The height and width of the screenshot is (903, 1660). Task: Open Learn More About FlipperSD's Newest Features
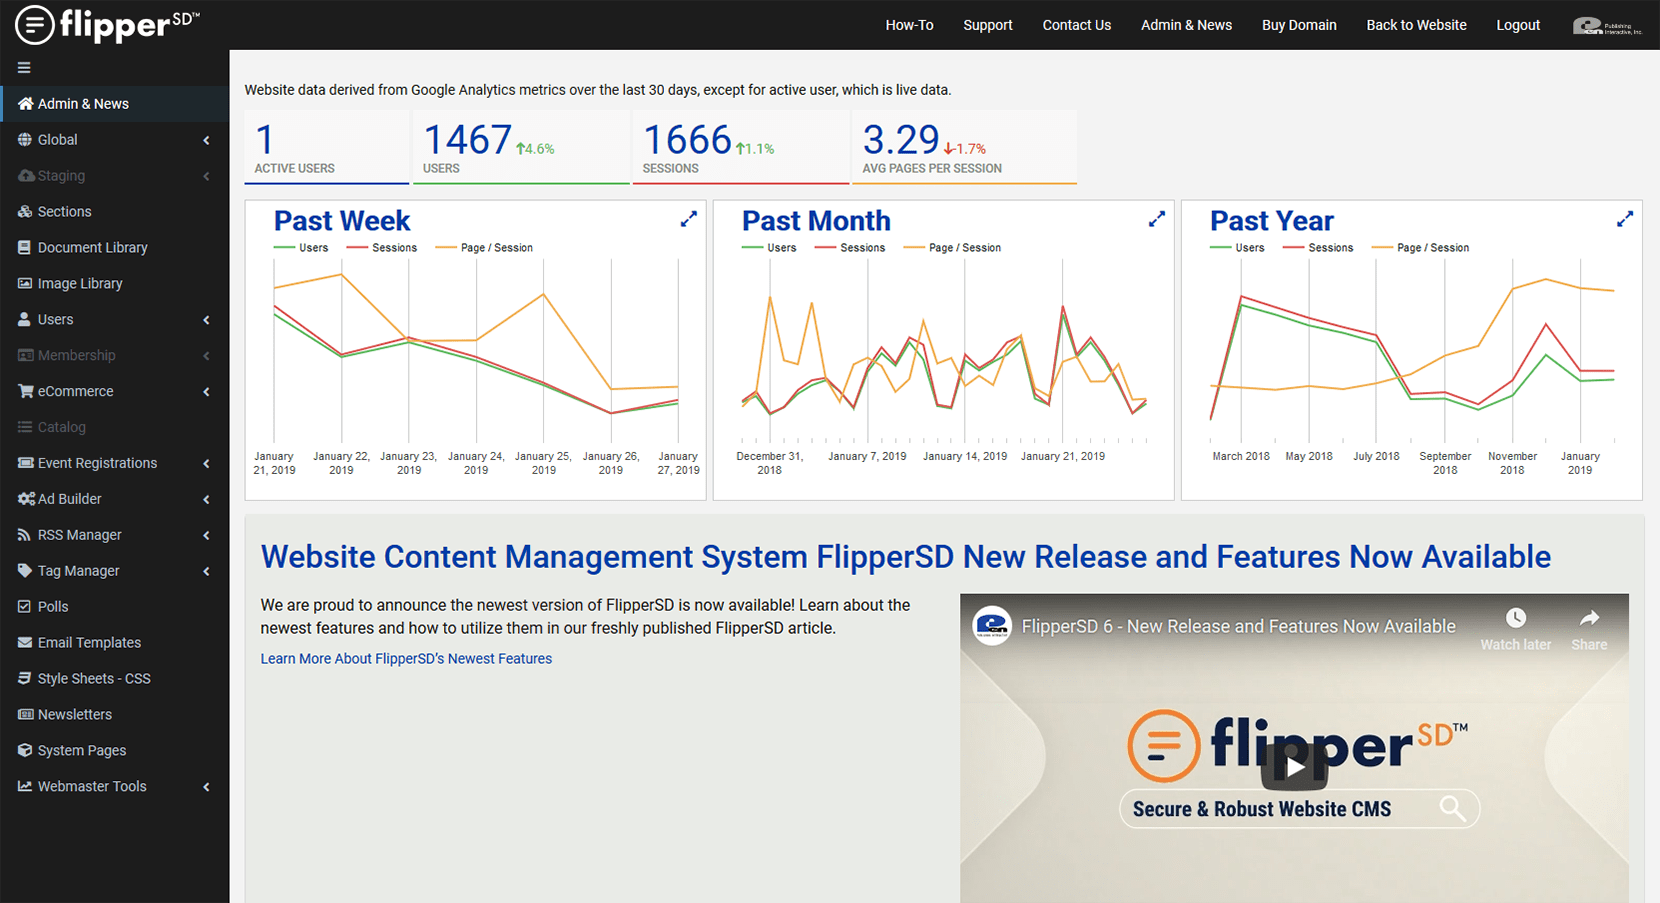click(x=406, y=659)
